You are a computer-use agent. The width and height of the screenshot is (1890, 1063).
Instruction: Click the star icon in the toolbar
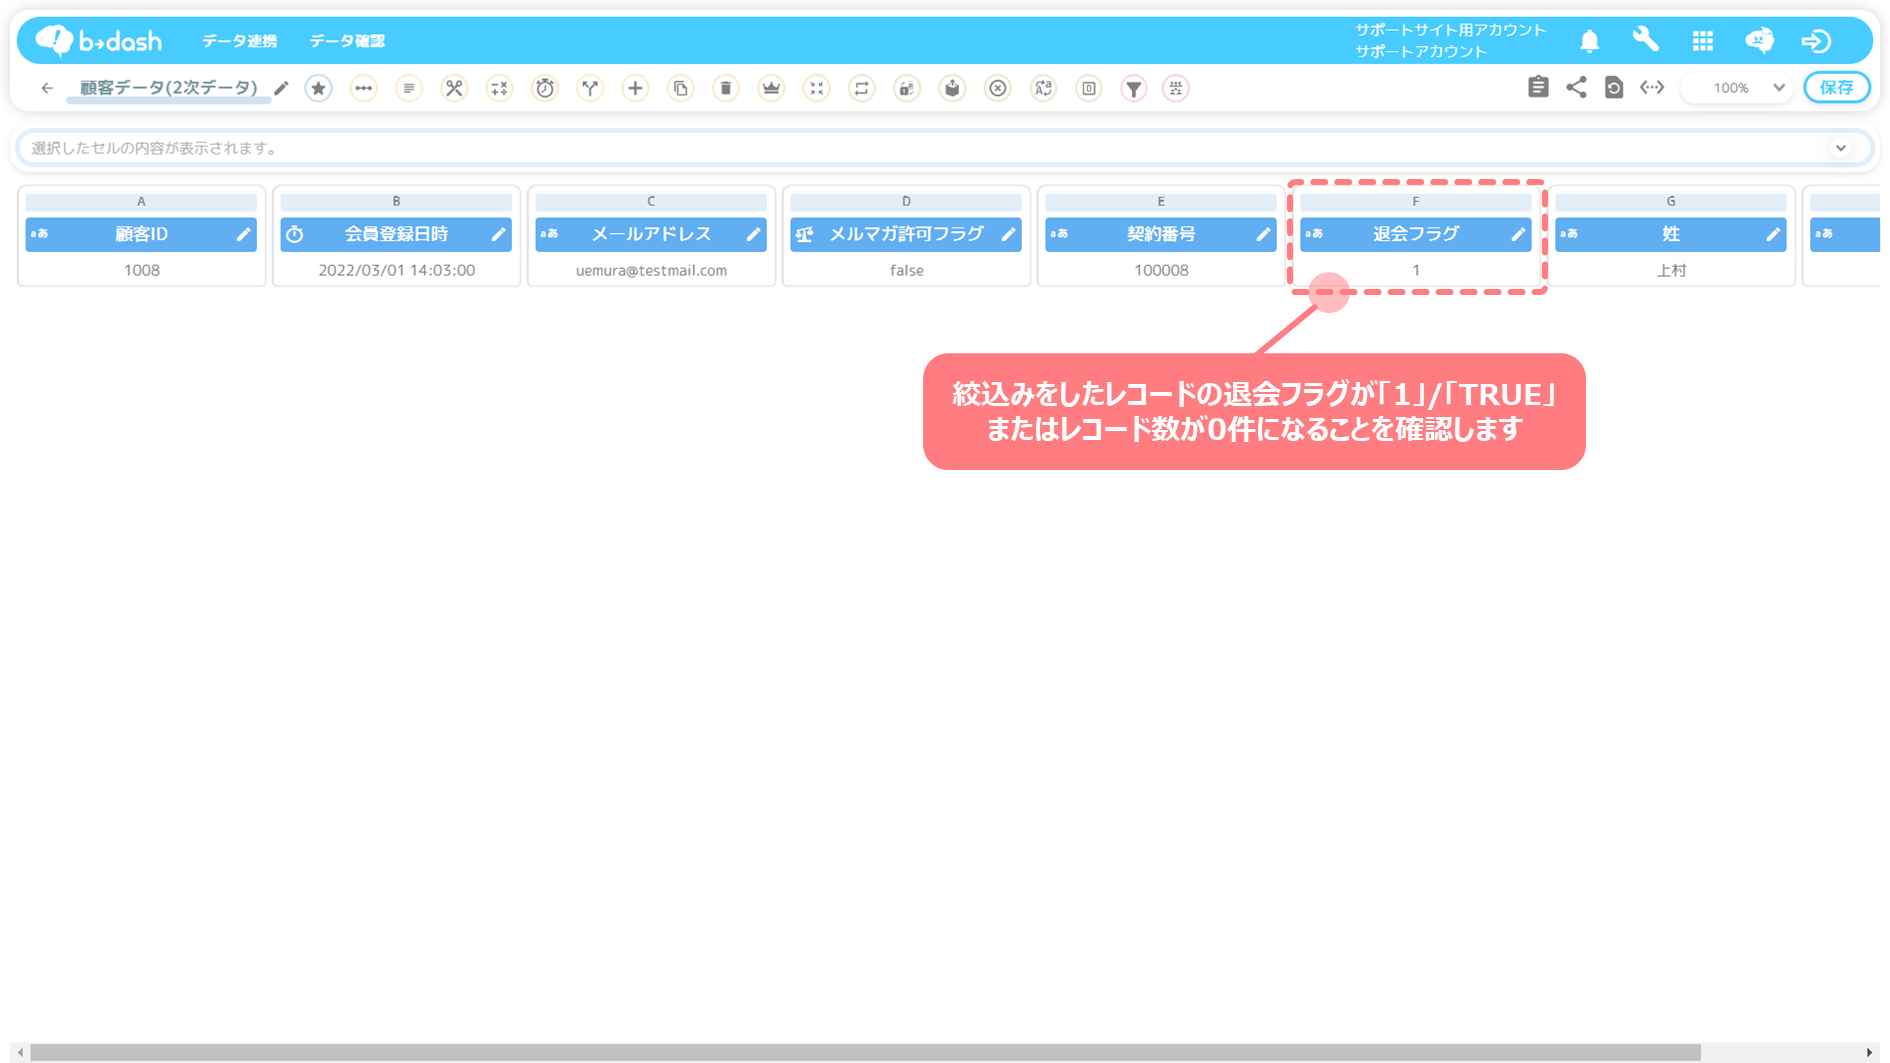pyautogui.click(x=318, y=88)
